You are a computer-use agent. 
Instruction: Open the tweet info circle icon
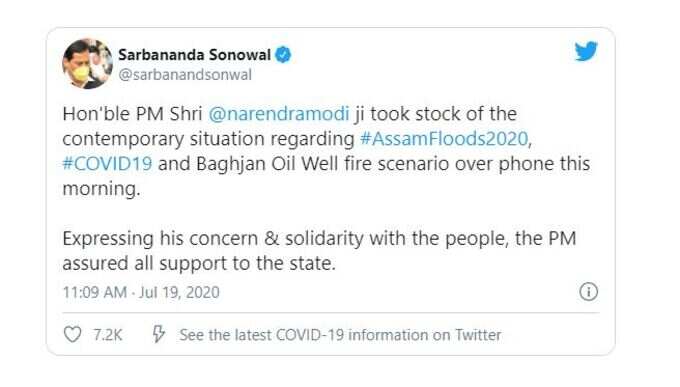pos(588,292)
